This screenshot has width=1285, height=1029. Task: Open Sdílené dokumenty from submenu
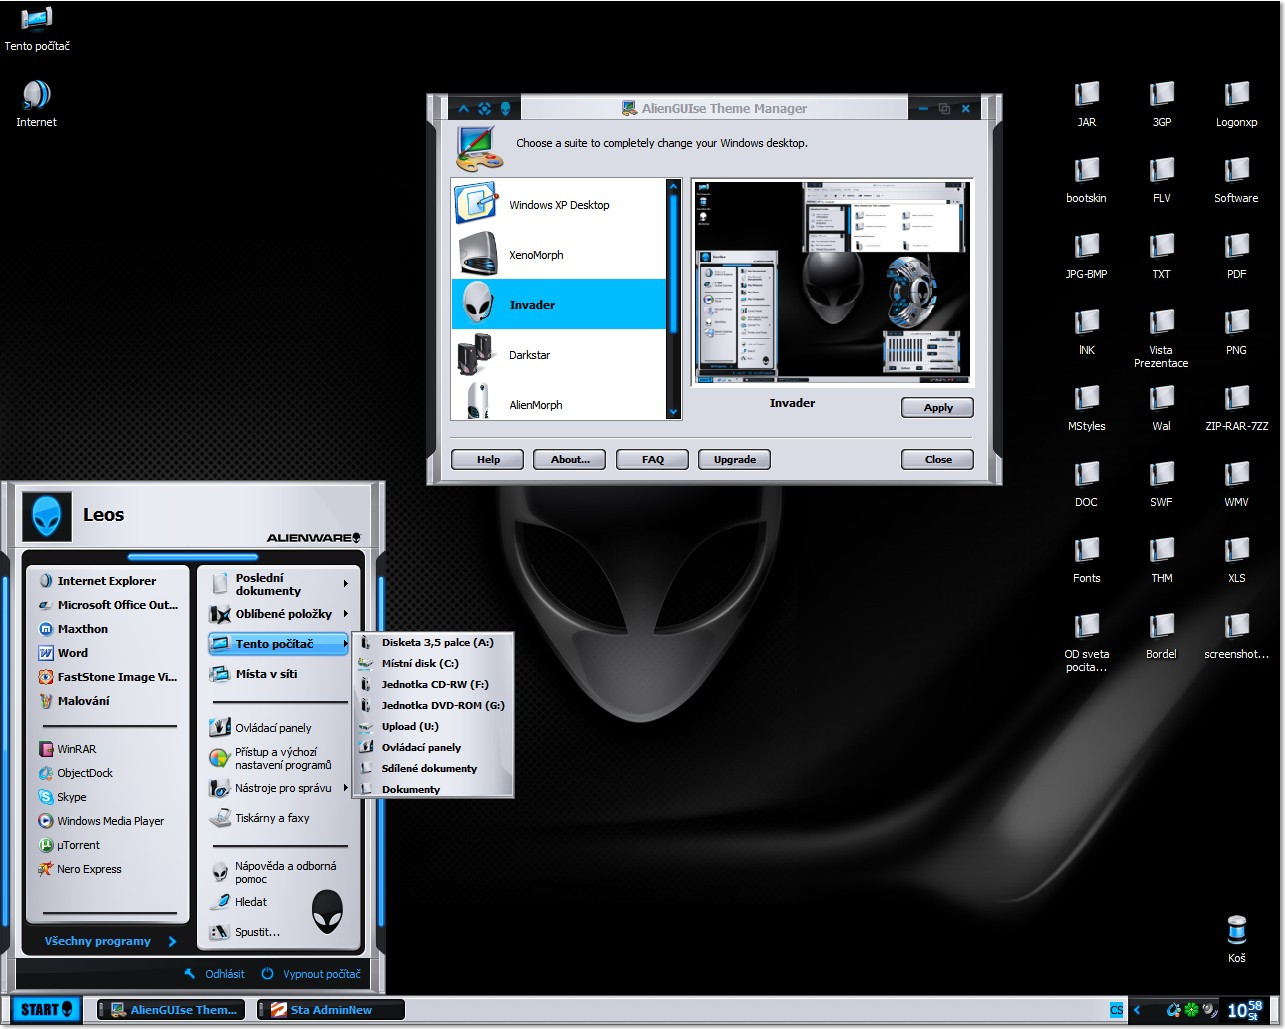tap(433, 768)
